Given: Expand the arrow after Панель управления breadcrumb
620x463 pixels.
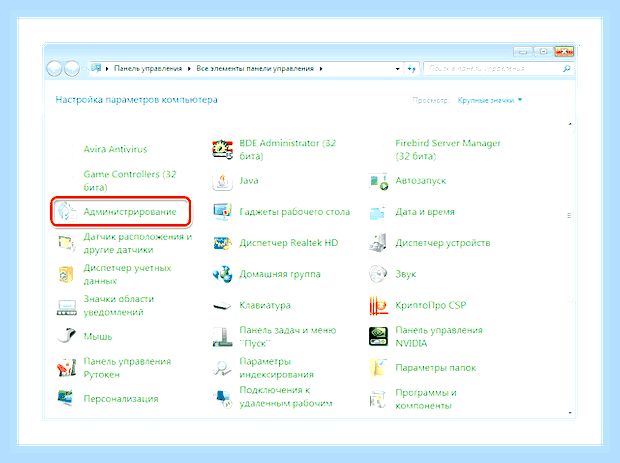Looking at the screenshot, I should click(189, 69).
